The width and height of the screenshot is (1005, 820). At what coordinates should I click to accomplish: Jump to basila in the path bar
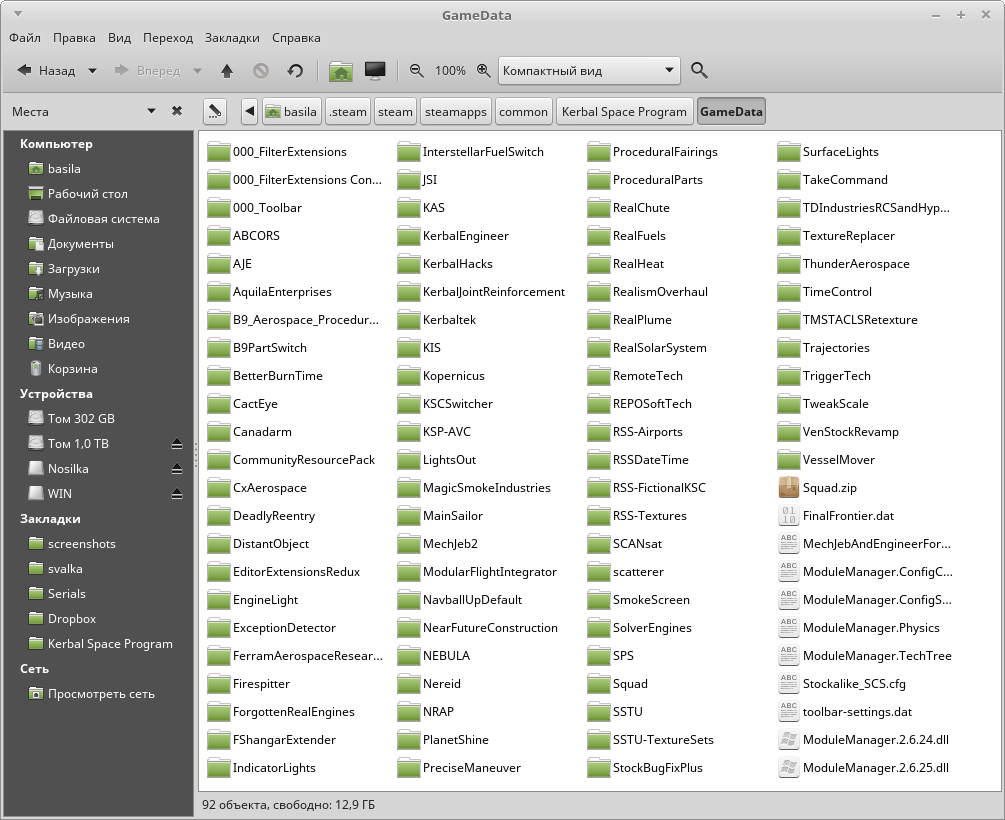pos(291,112)
